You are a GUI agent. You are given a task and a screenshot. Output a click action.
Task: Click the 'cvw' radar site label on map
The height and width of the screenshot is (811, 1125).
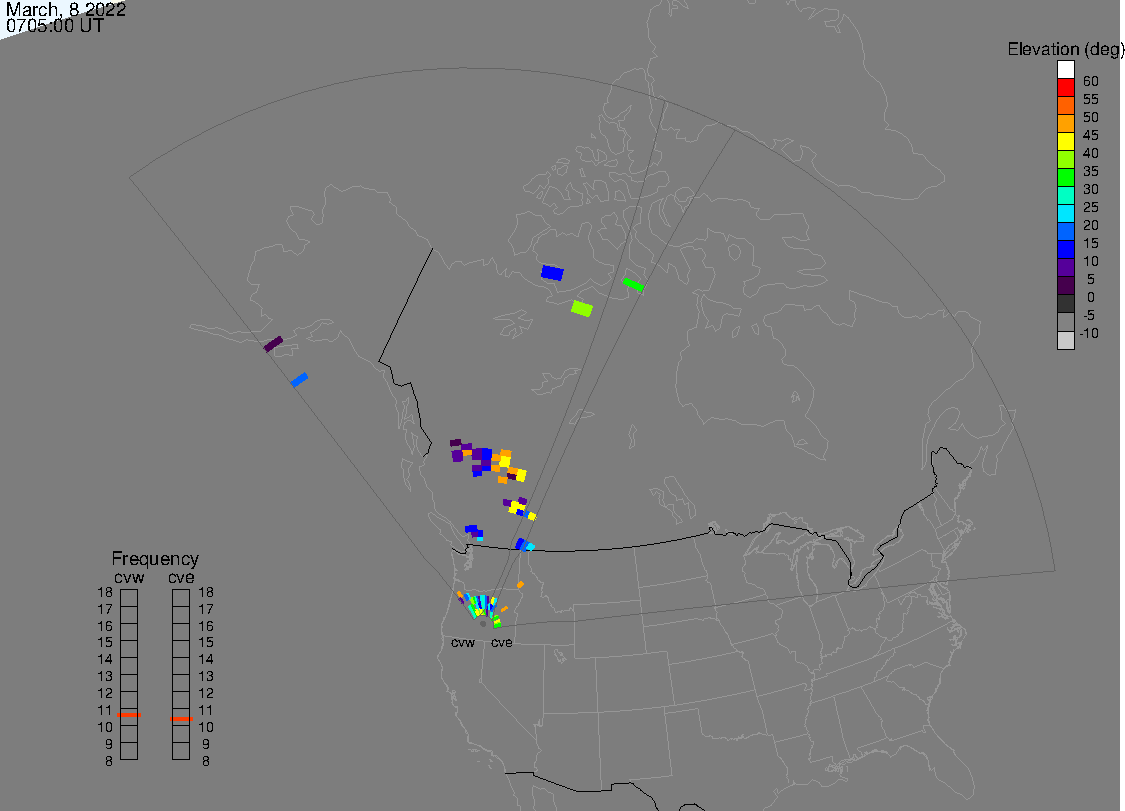[463, 642]
